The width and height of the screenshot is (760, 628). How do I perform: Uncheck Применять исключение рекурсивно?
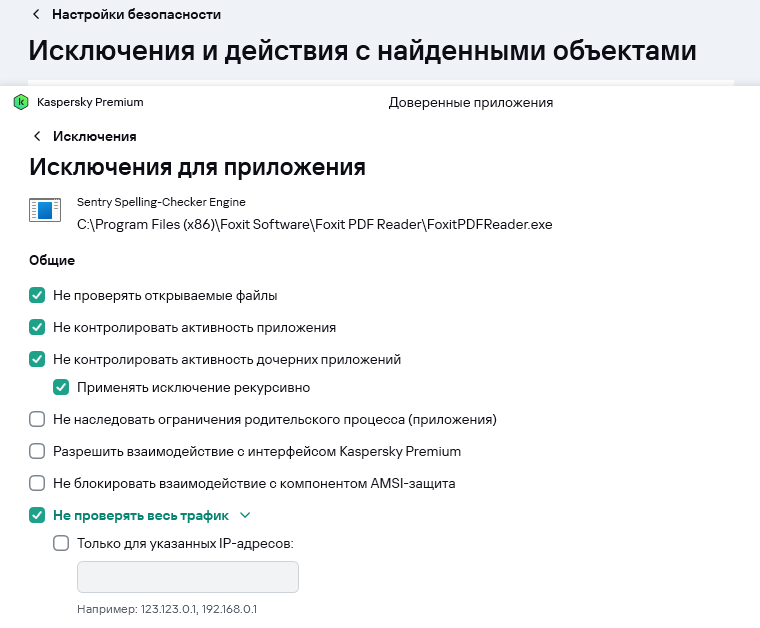point(61,387)
